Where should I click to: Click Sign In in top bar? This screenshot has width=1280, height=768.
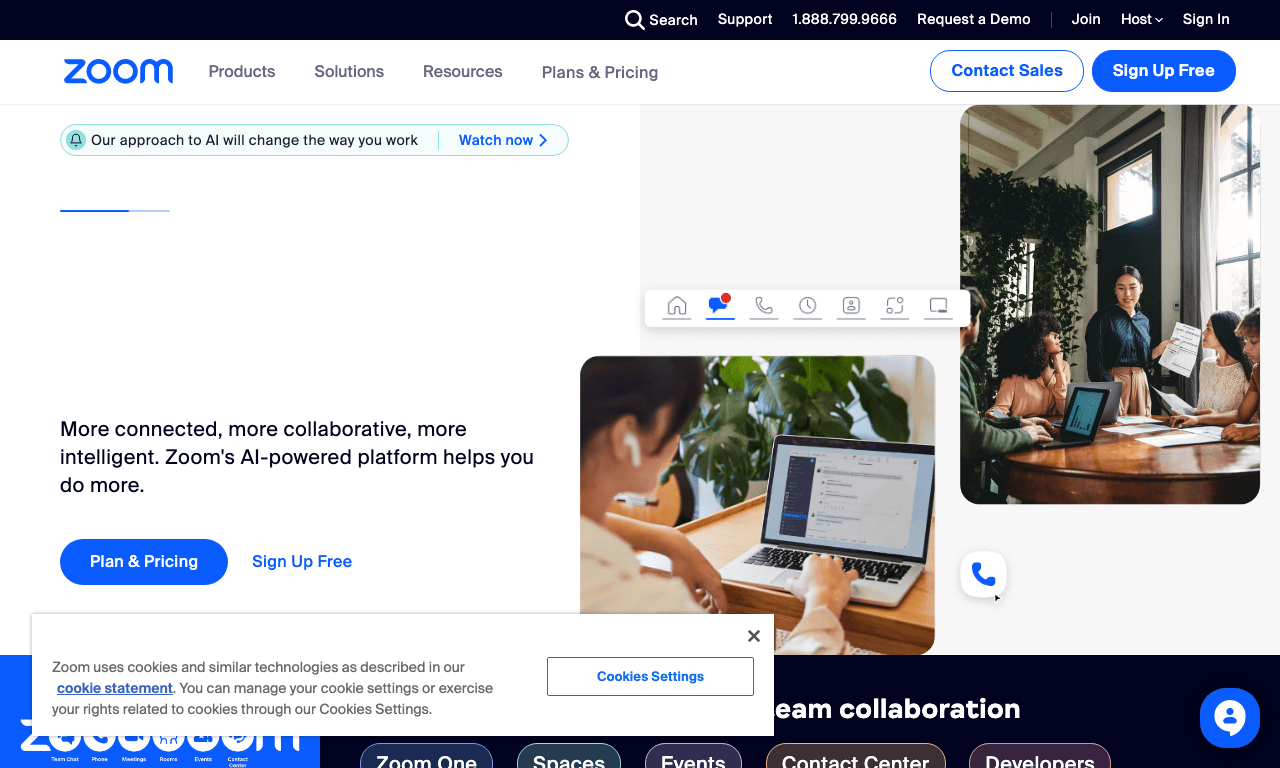[x=1206, y=19]
